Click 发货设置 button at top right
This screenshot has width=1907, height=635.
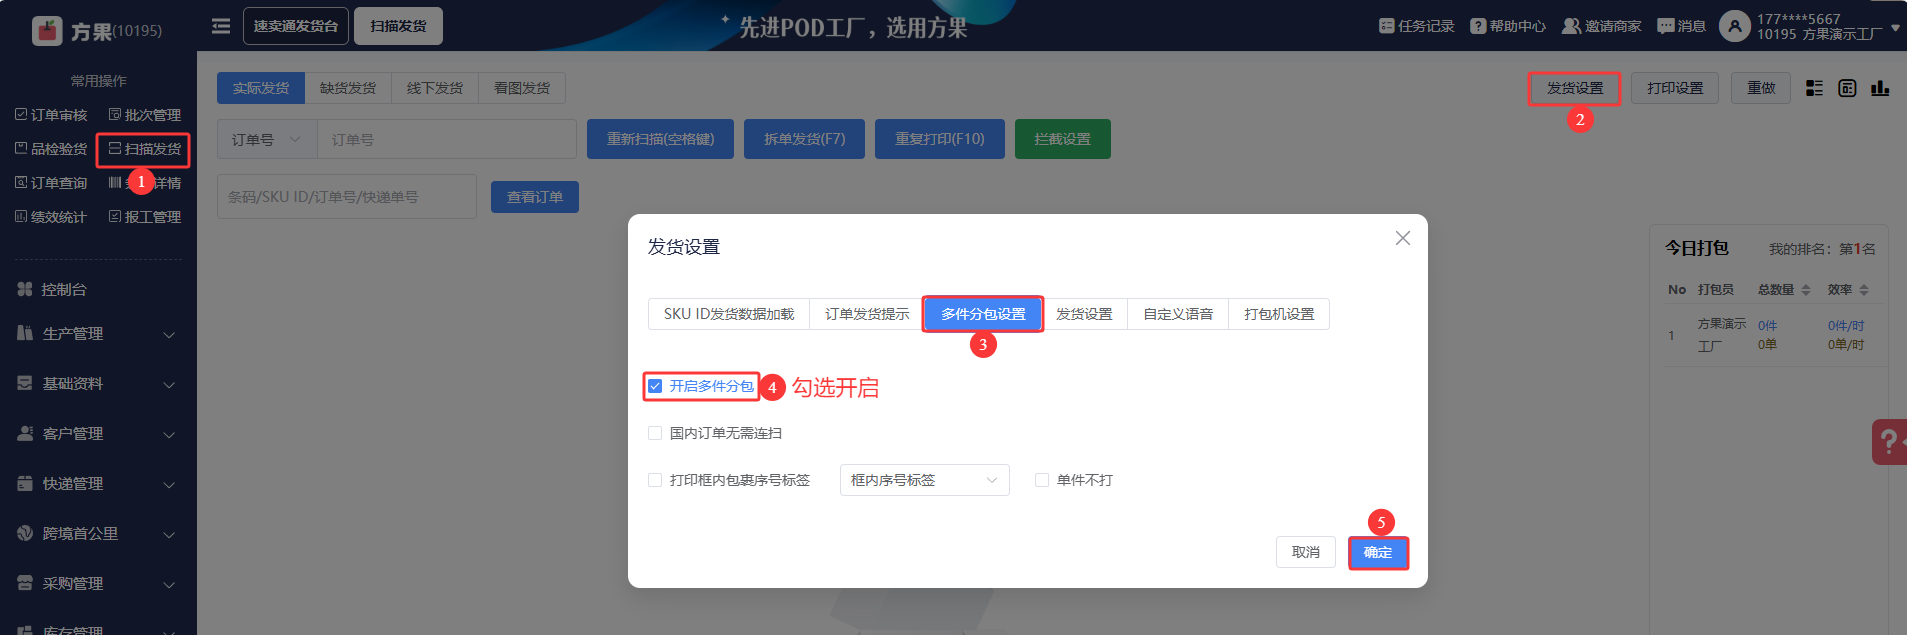(x=1575, y=88)
